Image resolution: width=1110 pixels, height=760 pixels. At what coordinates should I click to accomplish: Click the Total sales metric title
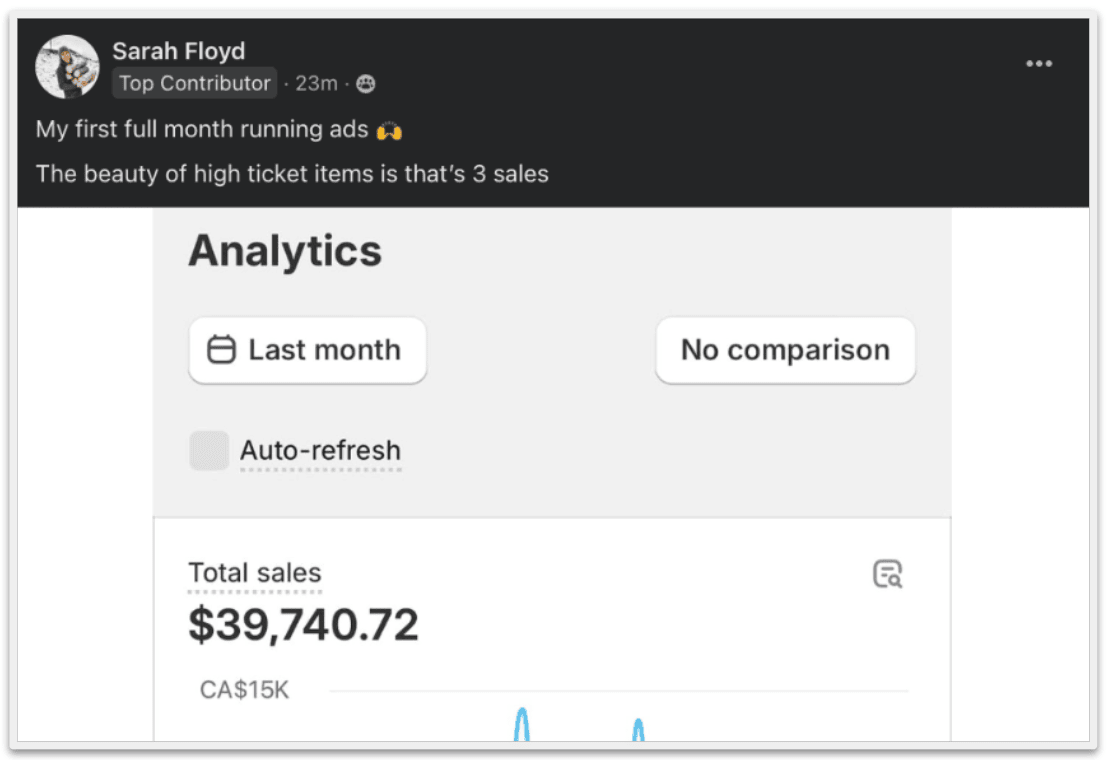pyautogui.click(x=255, y=573)
